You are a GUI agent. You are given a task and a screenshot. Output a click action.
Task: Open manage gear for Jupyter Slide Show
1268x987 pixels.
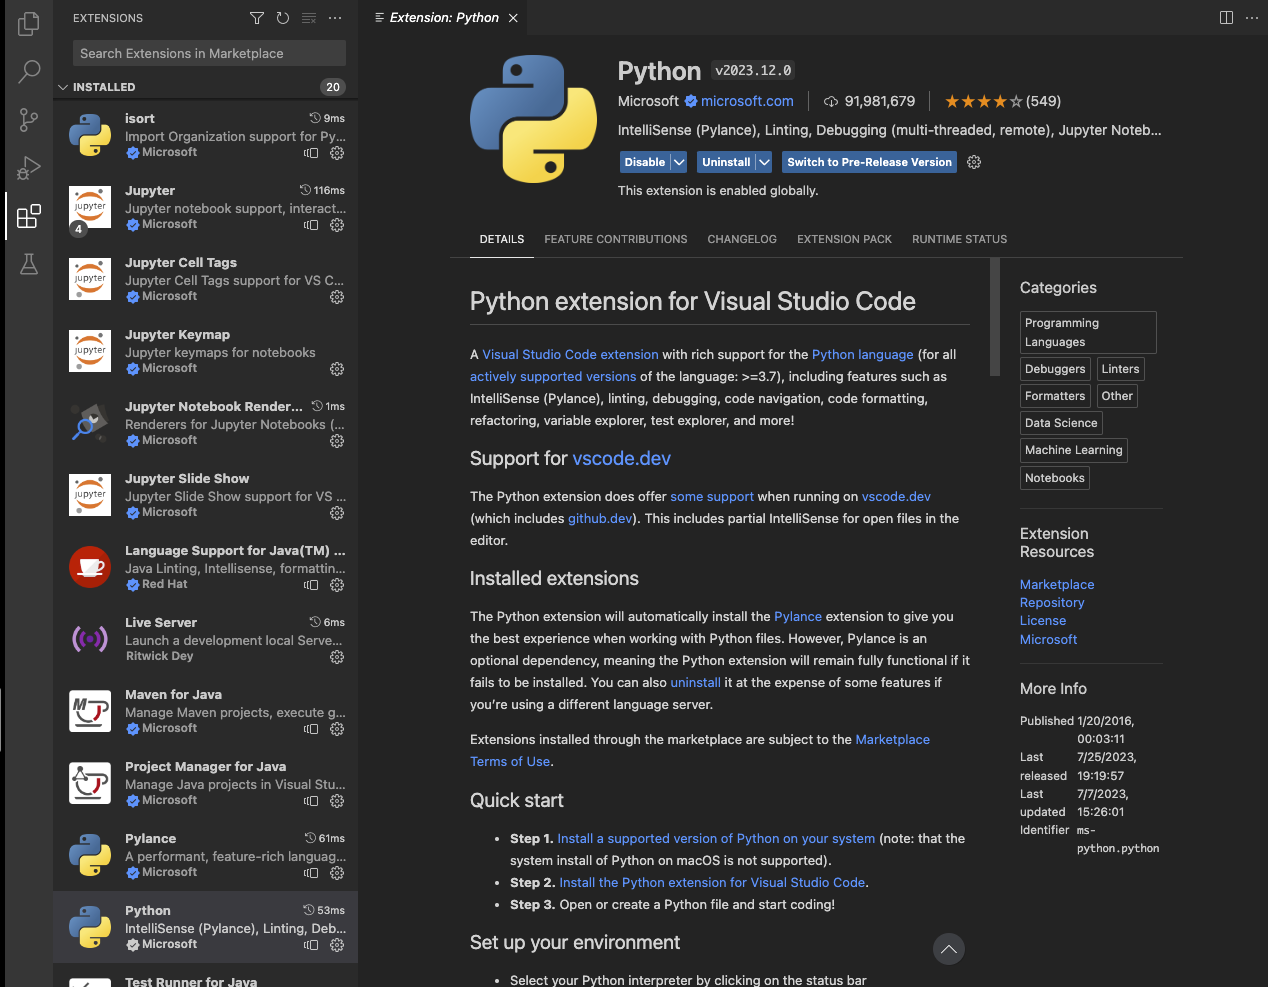point(337,513)
